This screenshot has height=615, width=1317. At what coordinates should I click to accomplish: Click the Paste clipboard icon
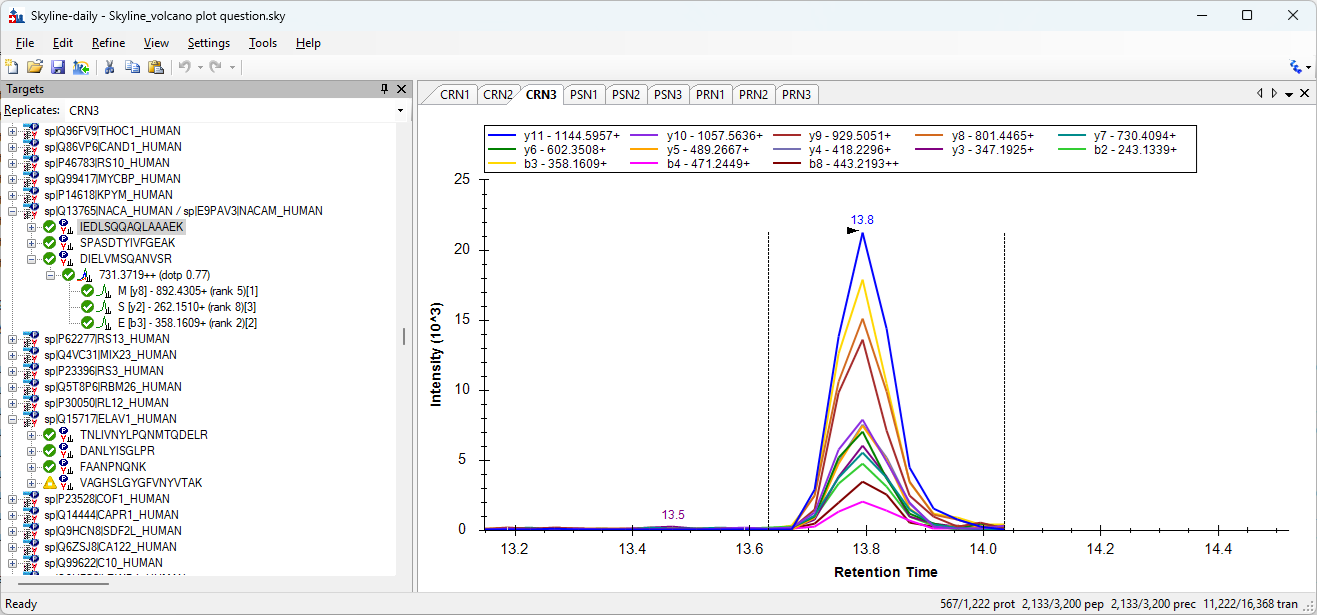pyautogui.click(x=155, y=67)
